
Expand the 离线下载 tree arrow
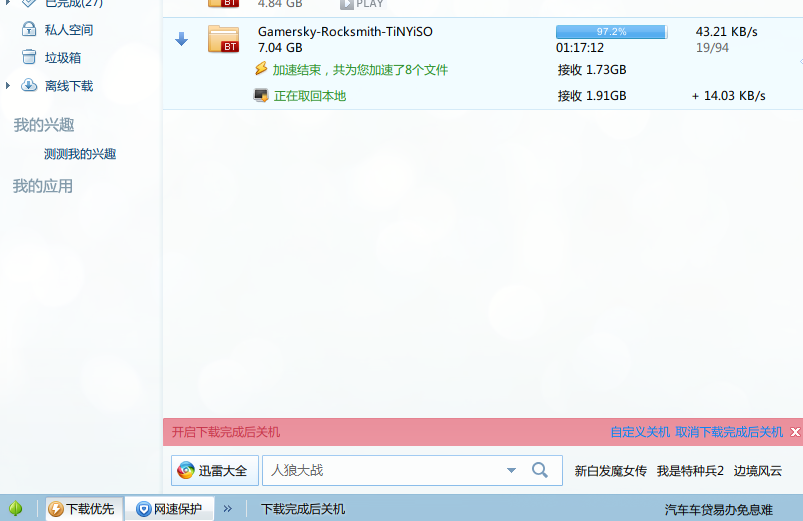point(8,86)
